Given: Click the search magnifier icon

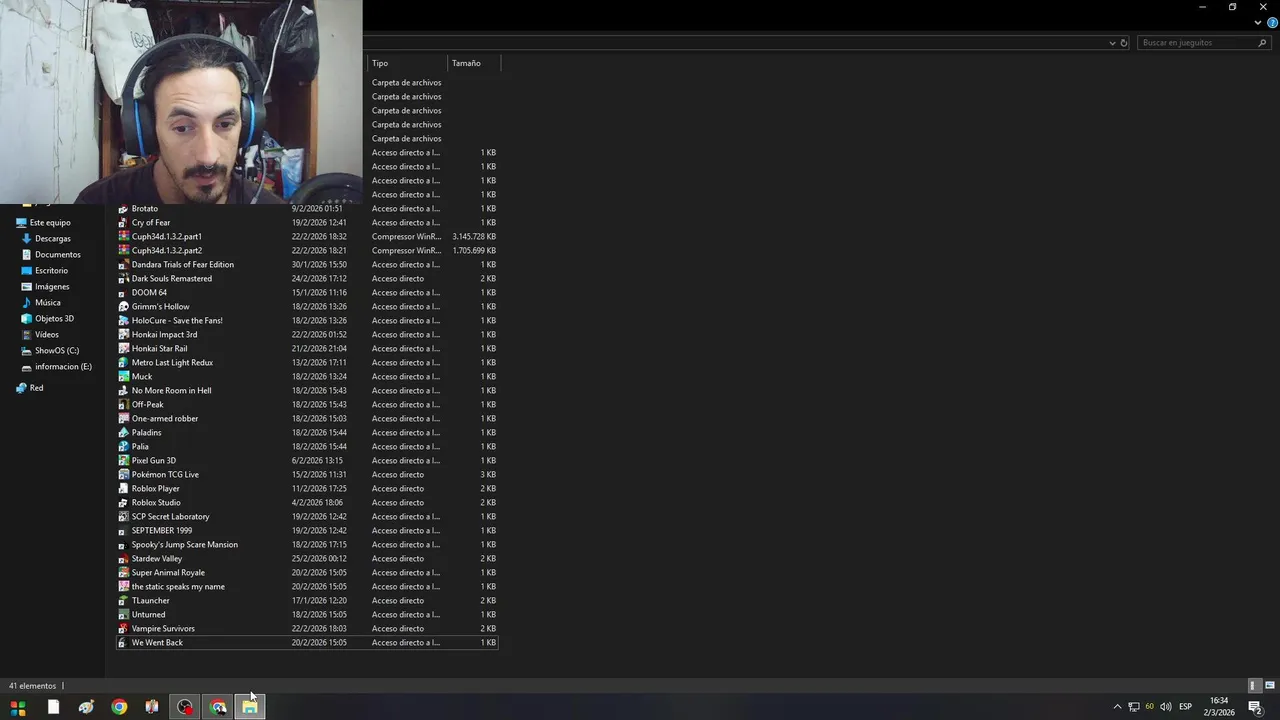Looking at the screenshot, I should [x=1262, y=43].
